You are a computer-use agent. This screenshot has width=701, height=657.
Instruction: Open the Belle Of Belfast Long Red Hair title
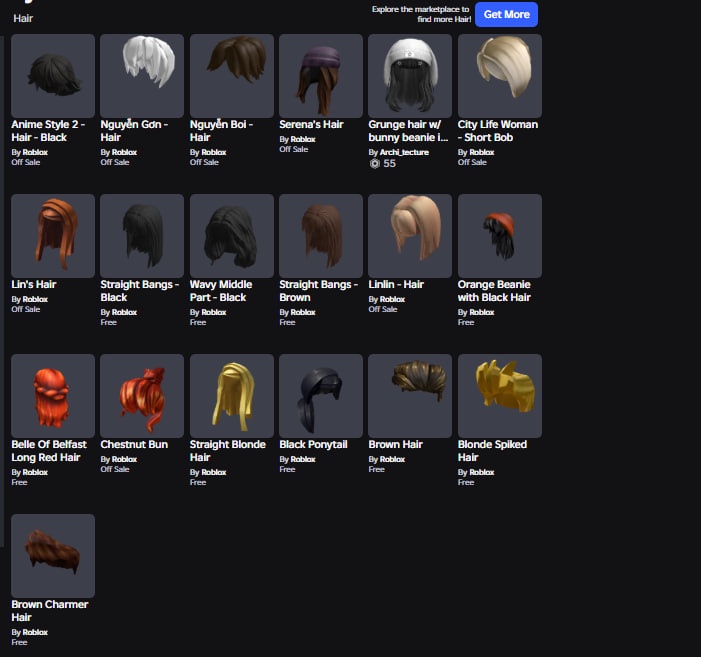pos(49,451)
